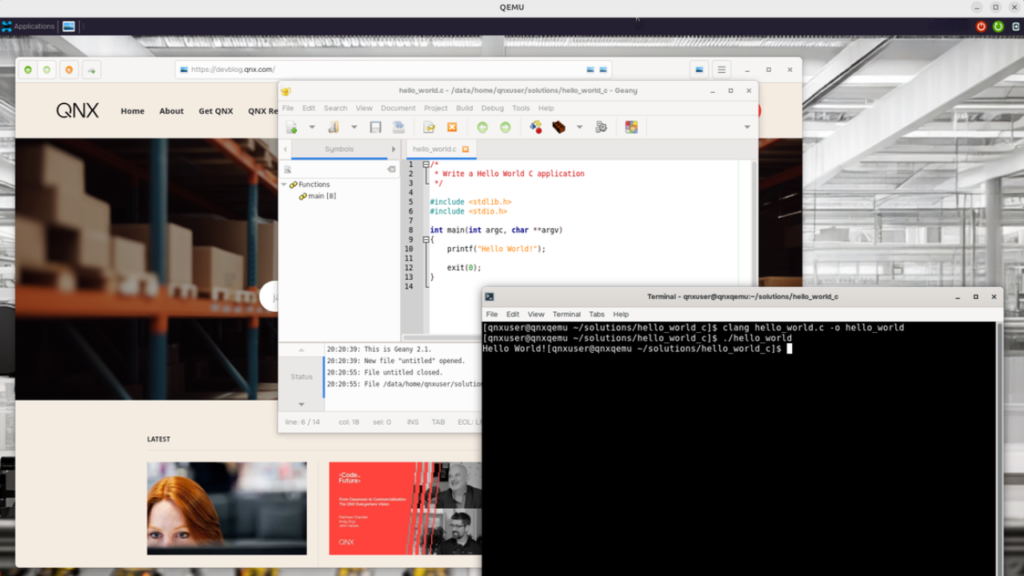Open the Edit menu in Geany
The width and height of the screenshot is (1024, 576).
309,108
